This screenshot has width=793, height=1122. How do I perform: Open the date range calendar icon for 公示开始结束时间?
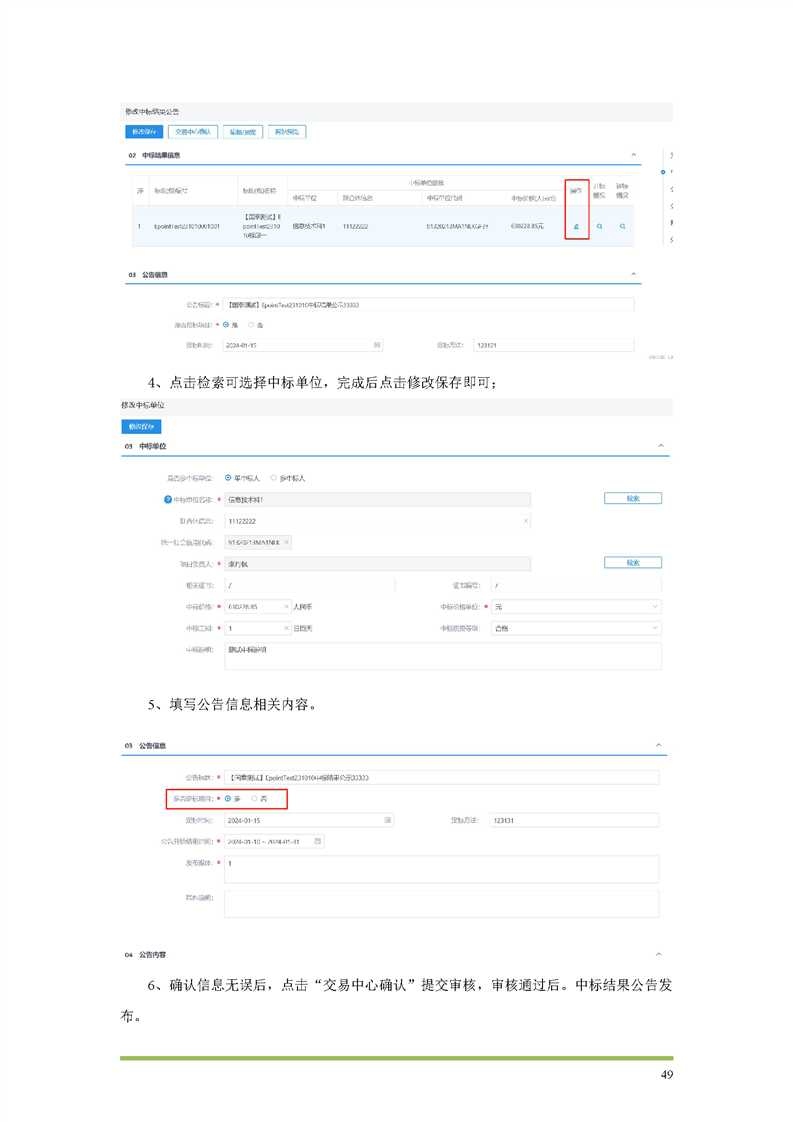(318, 842)
